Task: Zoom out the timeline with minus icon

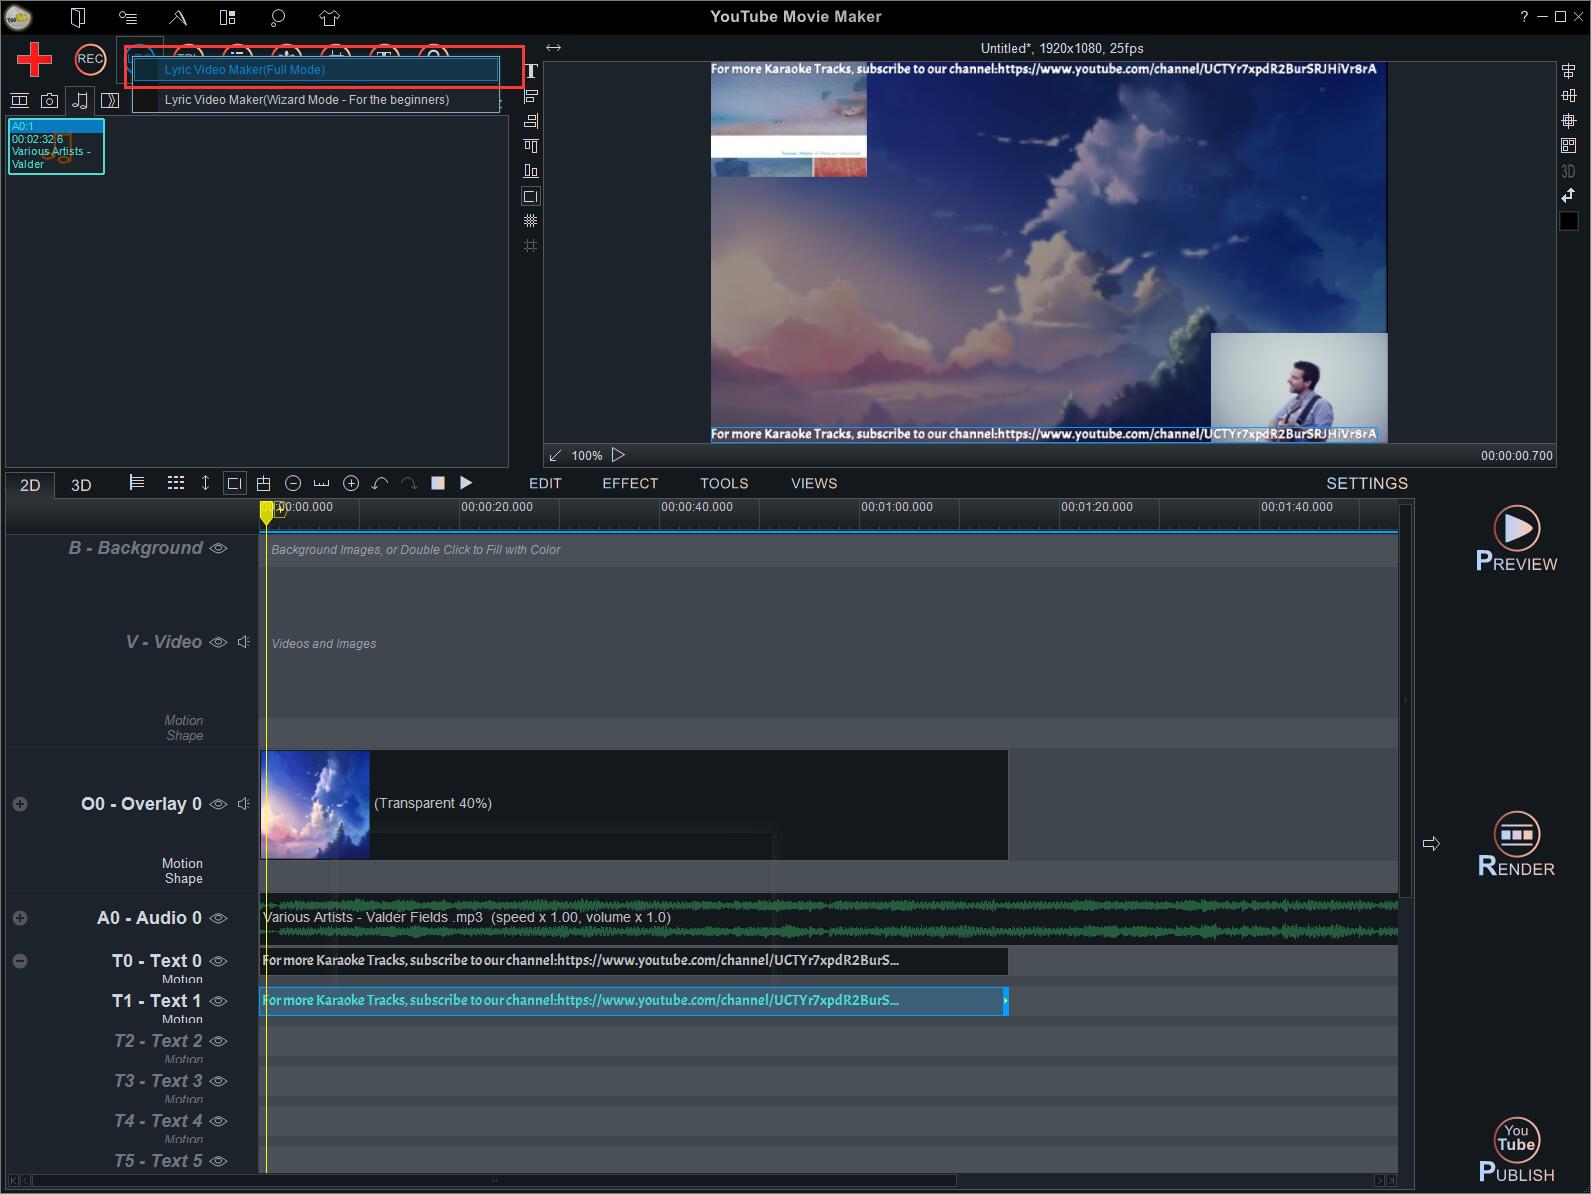Action: pos(293,483)
